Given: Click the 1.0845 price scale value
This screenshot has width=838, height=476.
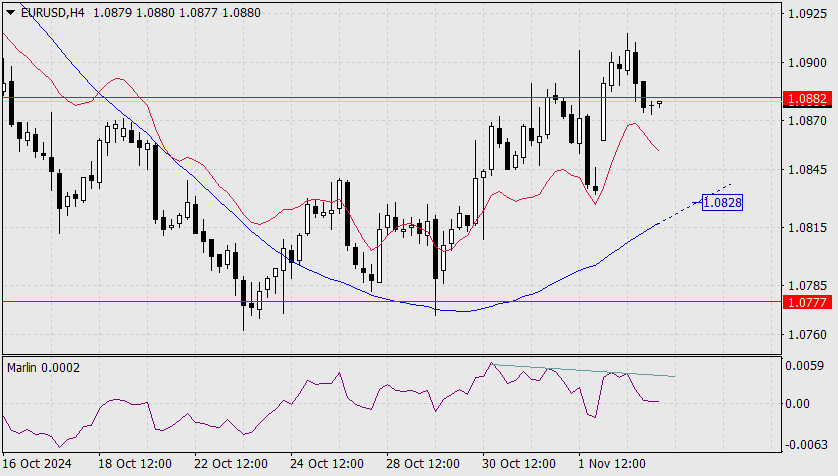Looking at the screenshot, I should [808, 169].
